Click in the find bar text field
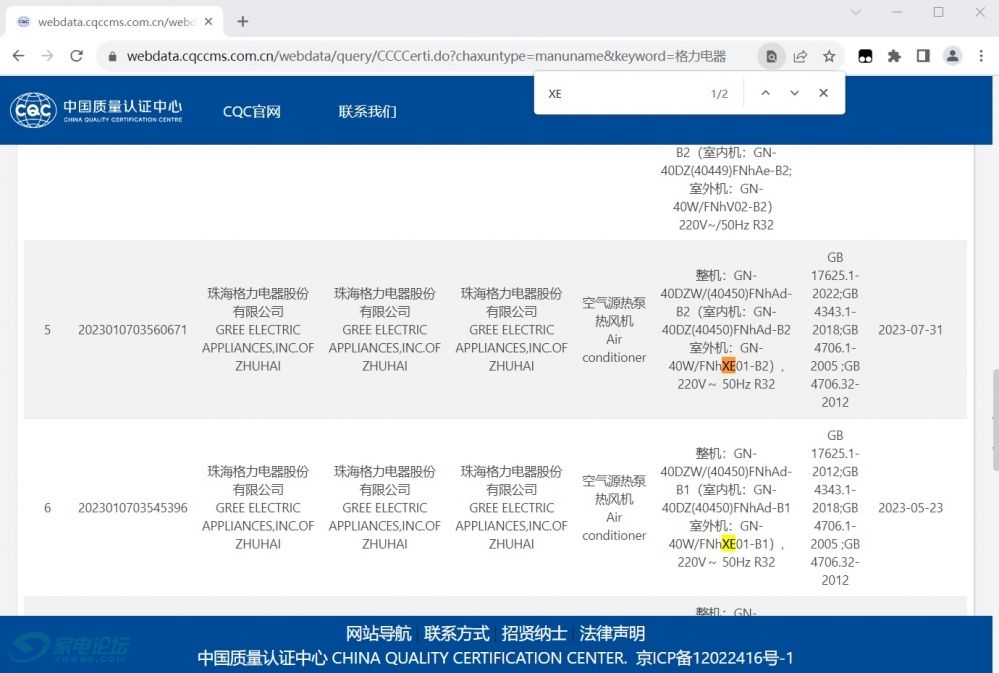 click(620, 93)
